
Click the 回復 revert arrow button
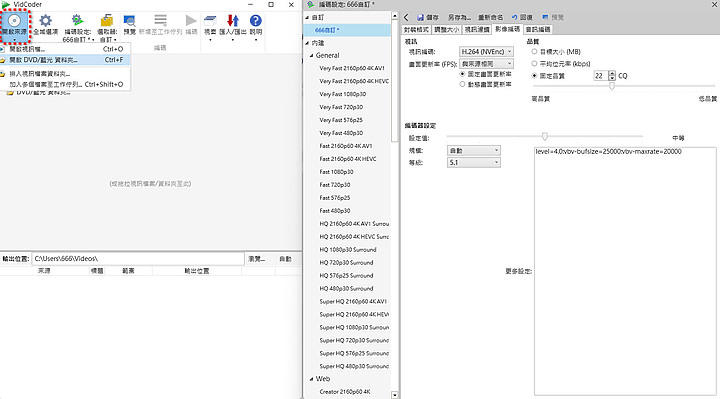click(522, 17)
